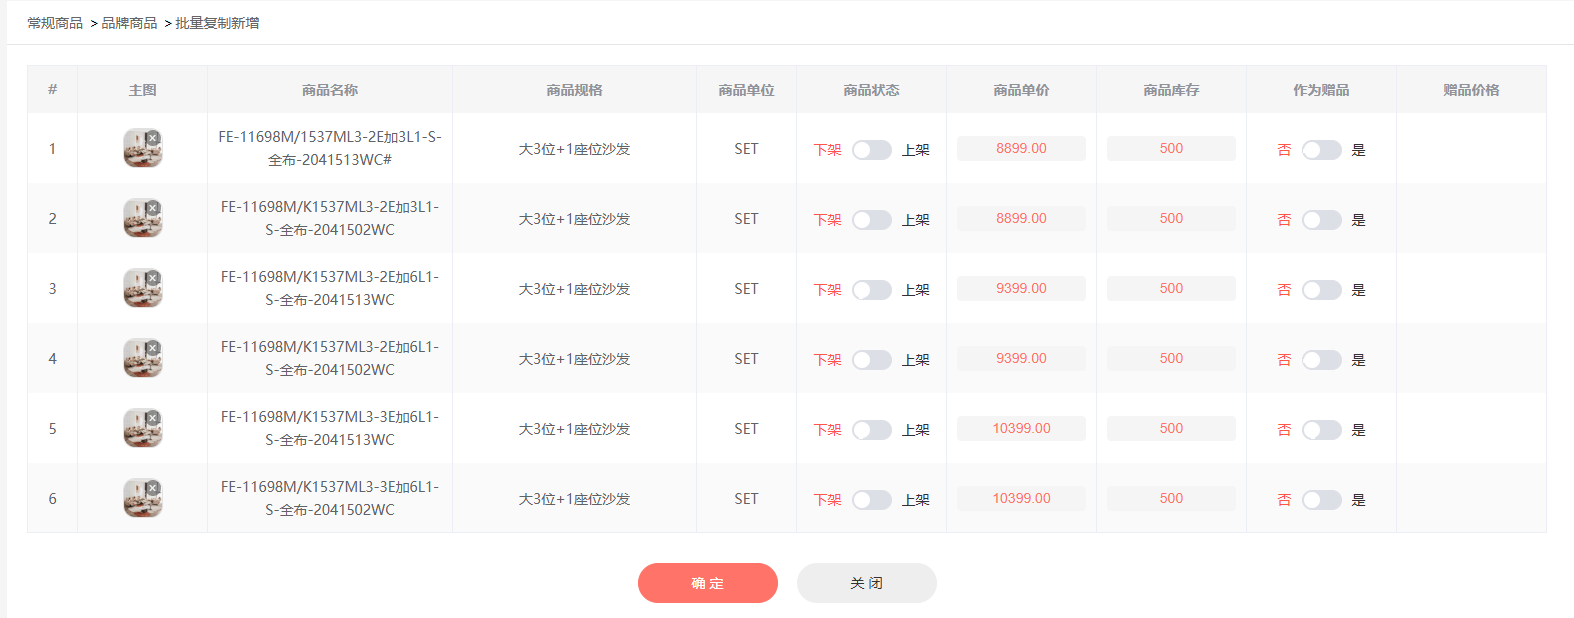The height and width of the screenshot is (618, 1574).
Task: Toggle 商品状态 switch for row 6
Action: pos(871,500)
